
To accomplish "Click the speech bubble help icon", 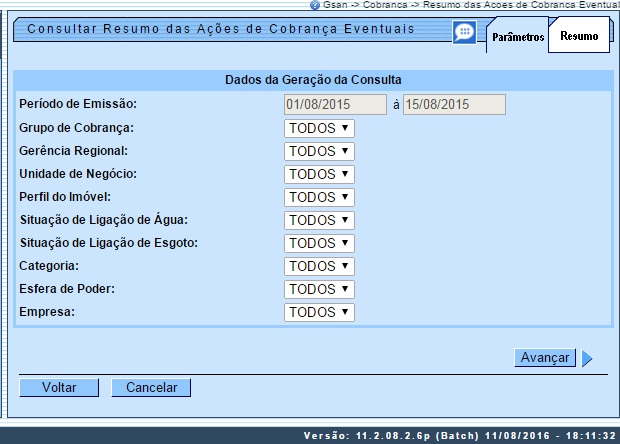I will point(464,32).
